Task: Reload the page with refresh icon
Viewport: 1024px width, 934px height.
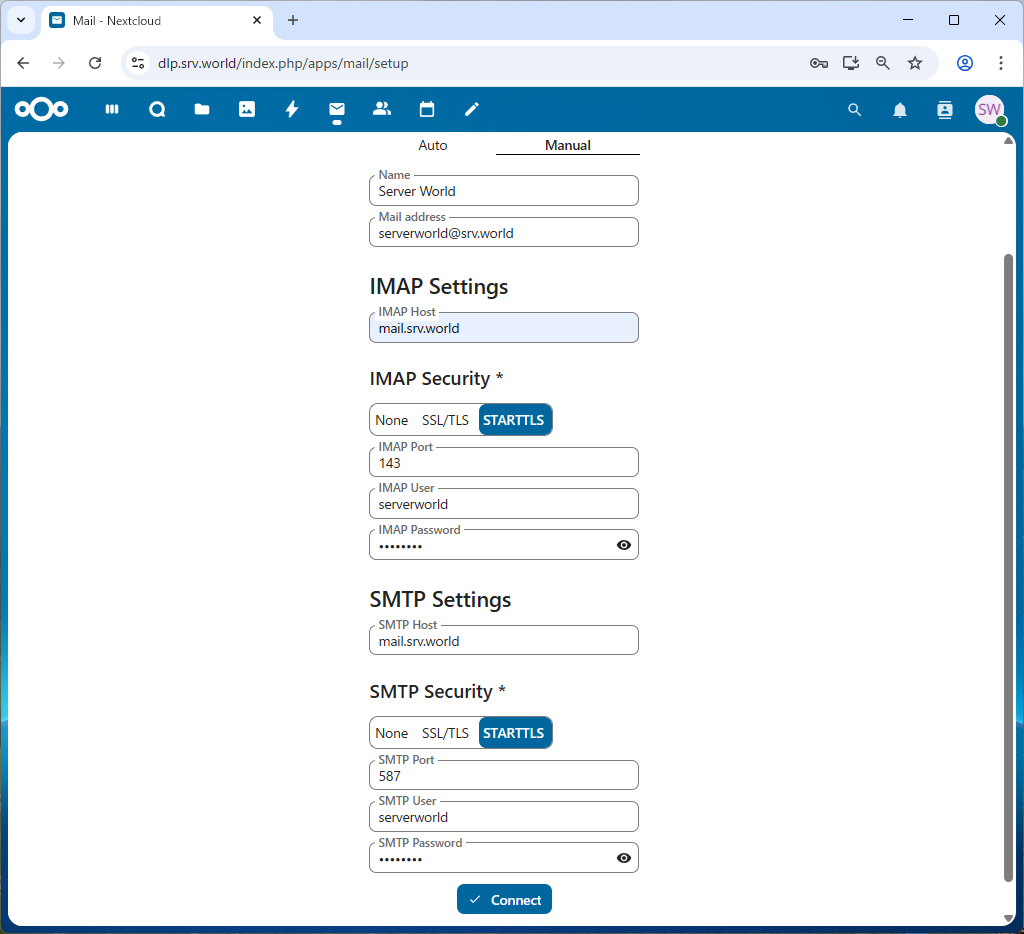Action: point(95,63)
